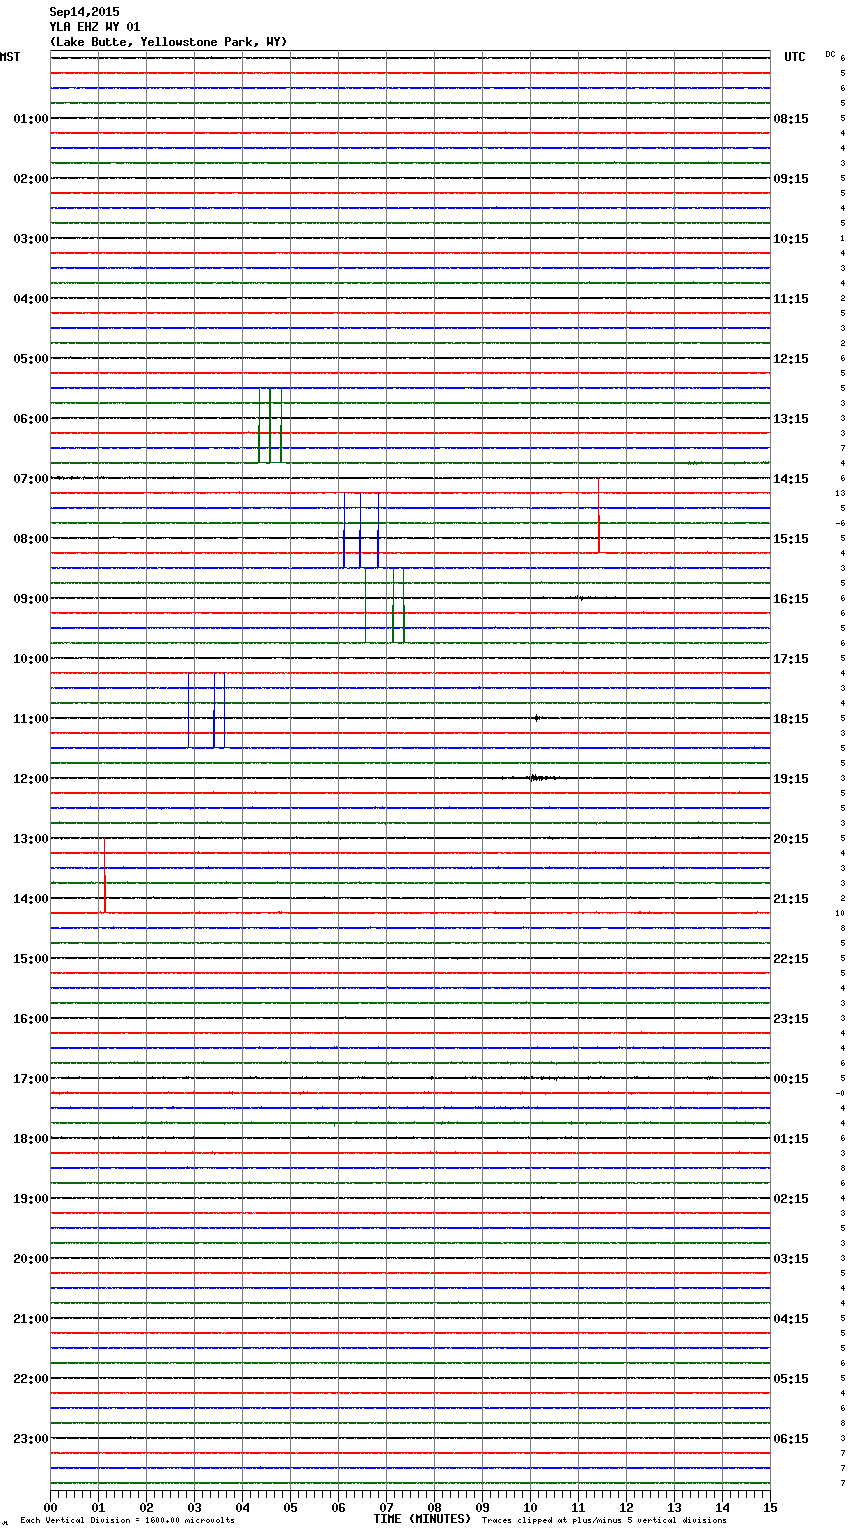Select the 03:00 MST time label

(30, 239)
